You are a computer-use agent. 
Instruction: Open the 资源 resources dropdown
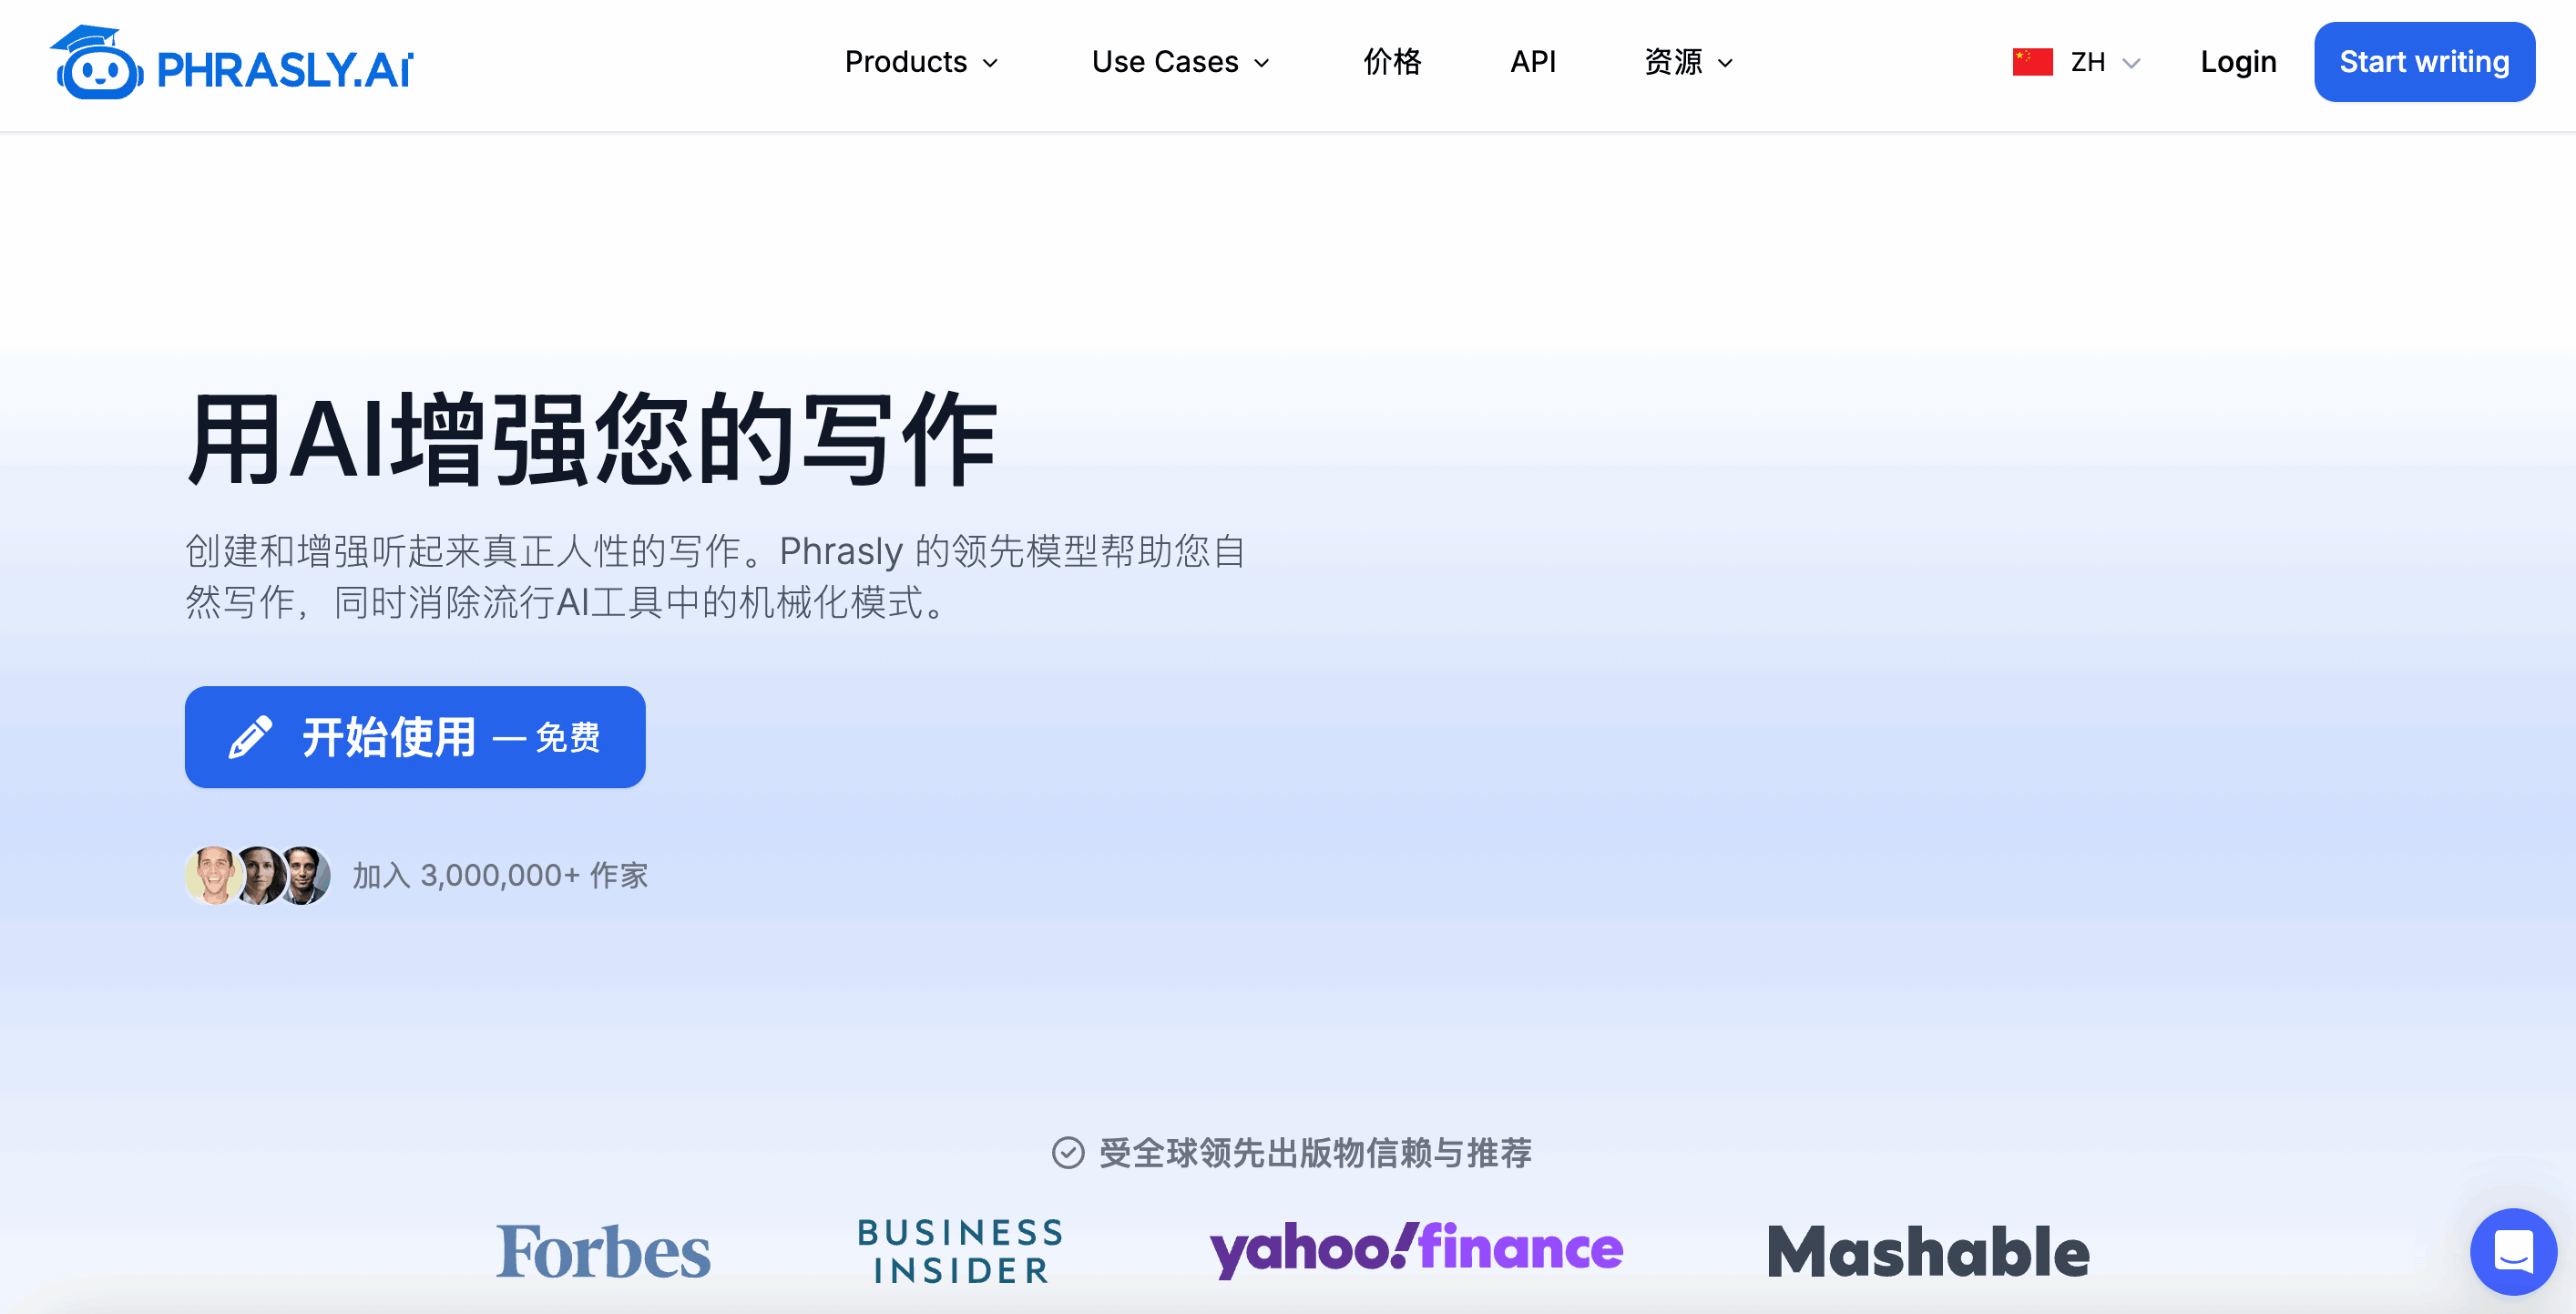tap(1688, 62)
